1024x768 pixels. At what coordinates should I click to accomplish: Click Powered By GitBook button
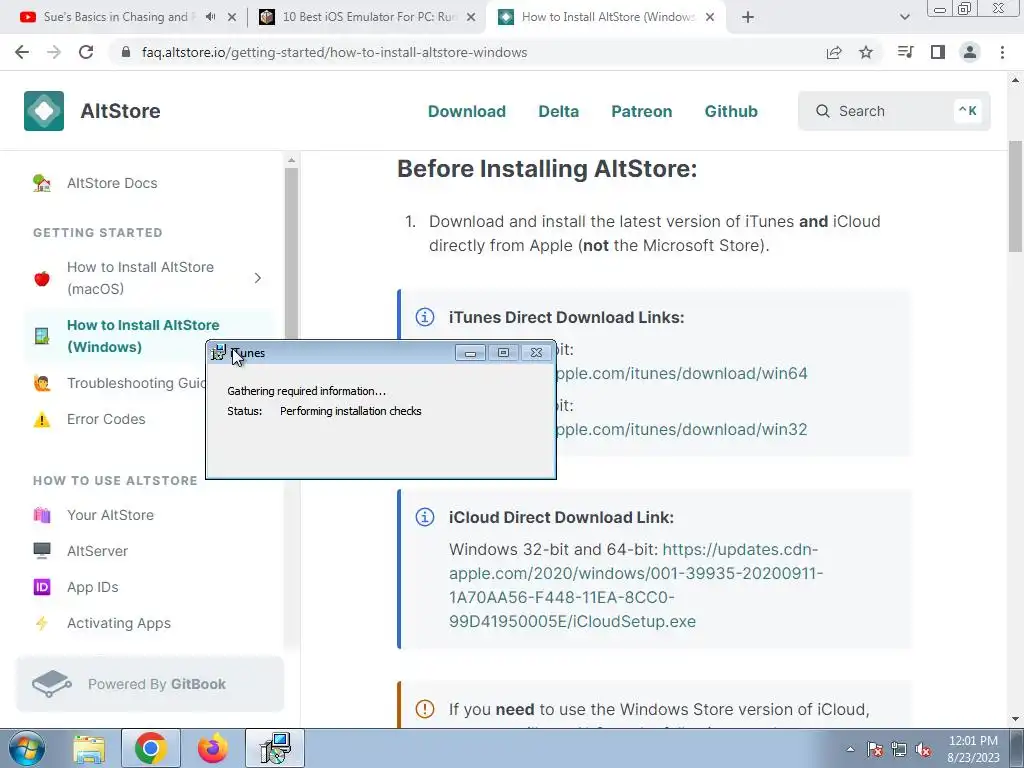point(150,684)
